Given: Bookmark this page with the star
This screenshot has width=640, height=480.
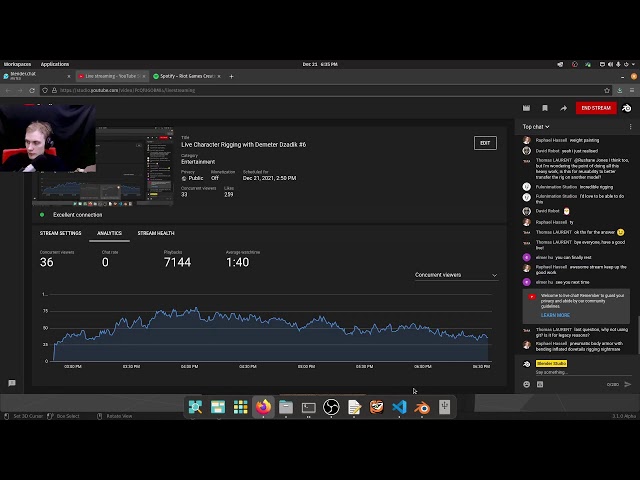Looking at the screenshot, I should point(607,90).
